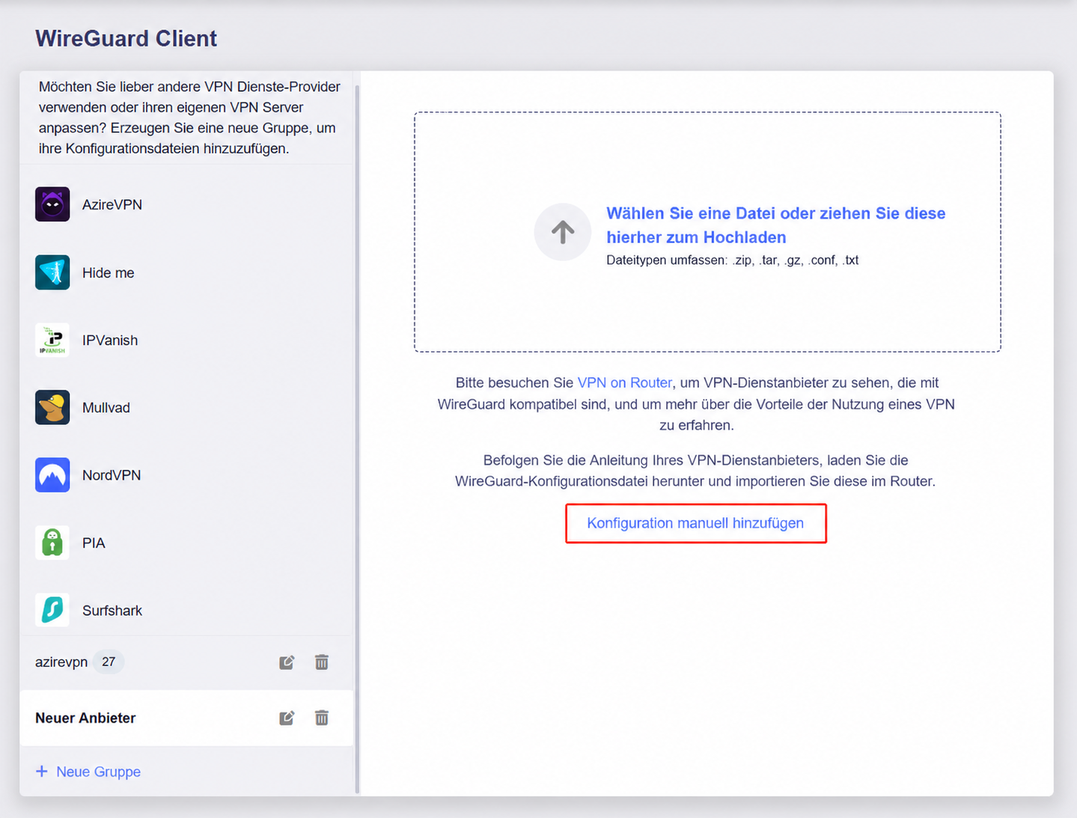Screen dimensions: 1077x818
Task: Select AzireVPN provider name
Action: point(112,205)
